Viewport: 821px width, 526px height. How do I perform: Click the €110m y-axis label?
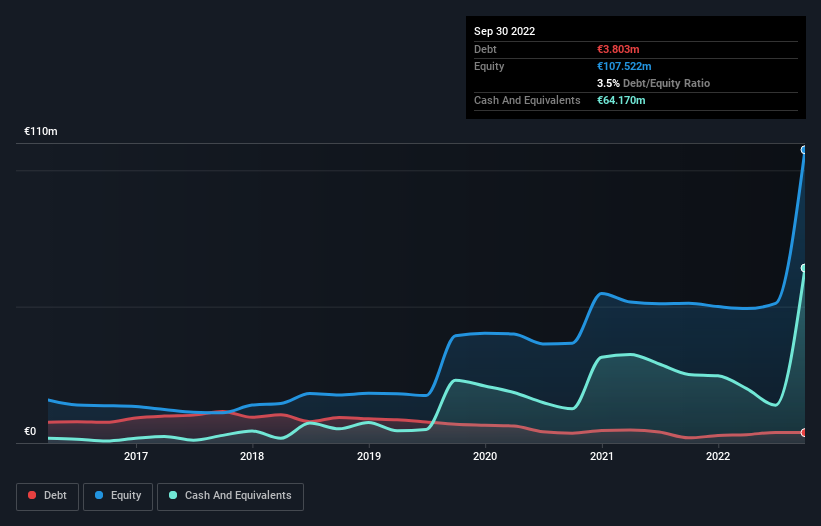[x=41, y=131]
